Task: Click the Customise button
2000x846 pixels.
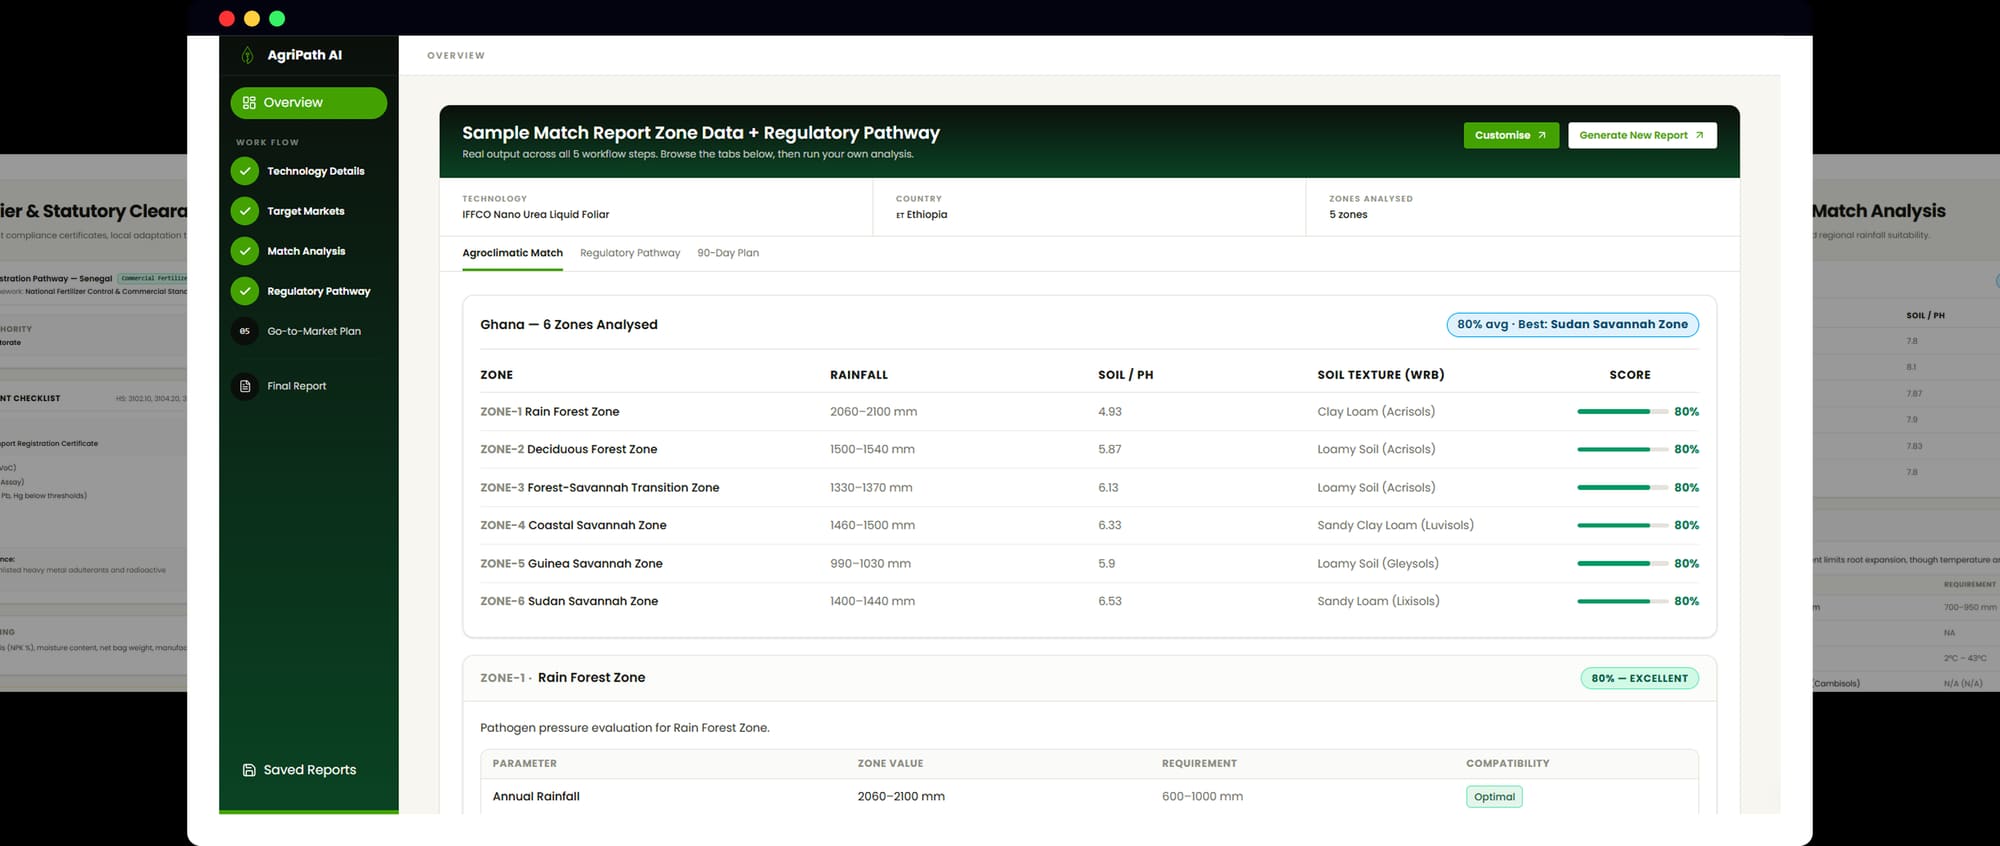Action: pyautogui.click(x=1511, y=135)
